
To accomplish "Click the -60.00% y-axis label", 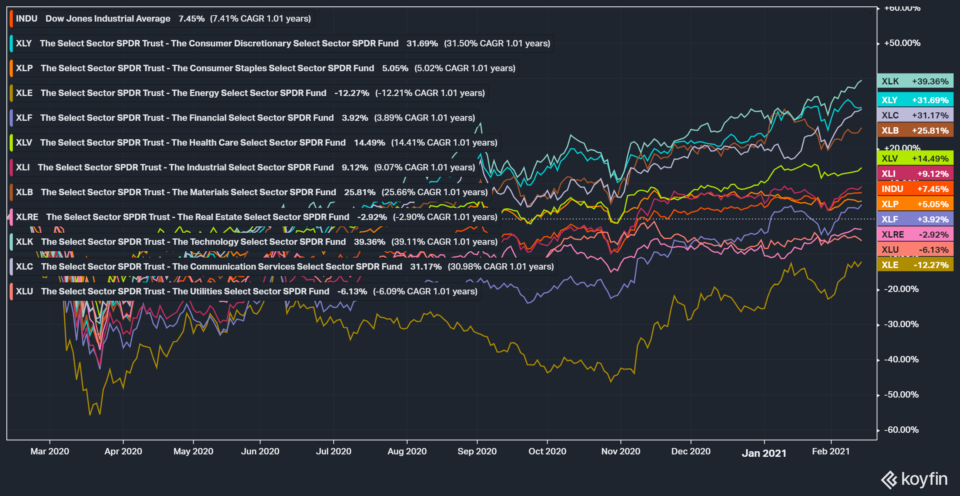I will [902, 430].
